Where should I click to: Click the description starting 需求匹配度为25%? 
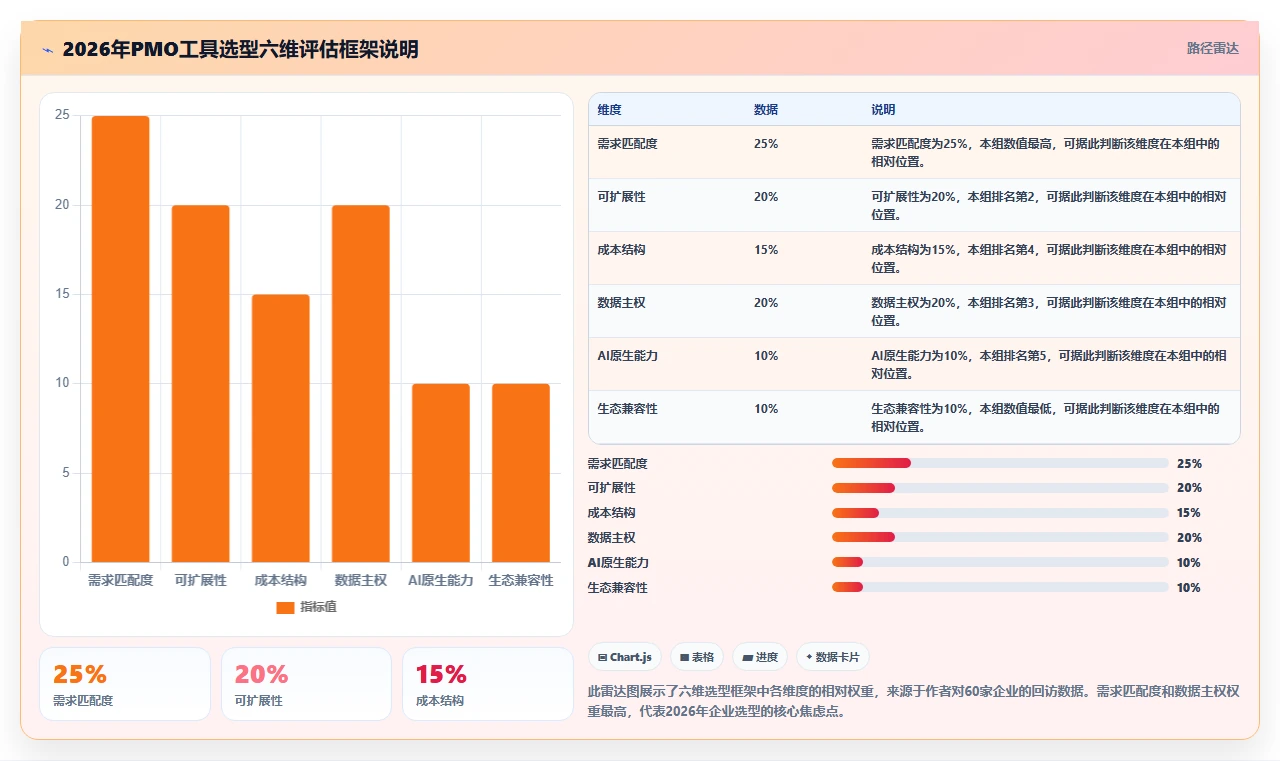1045,153
